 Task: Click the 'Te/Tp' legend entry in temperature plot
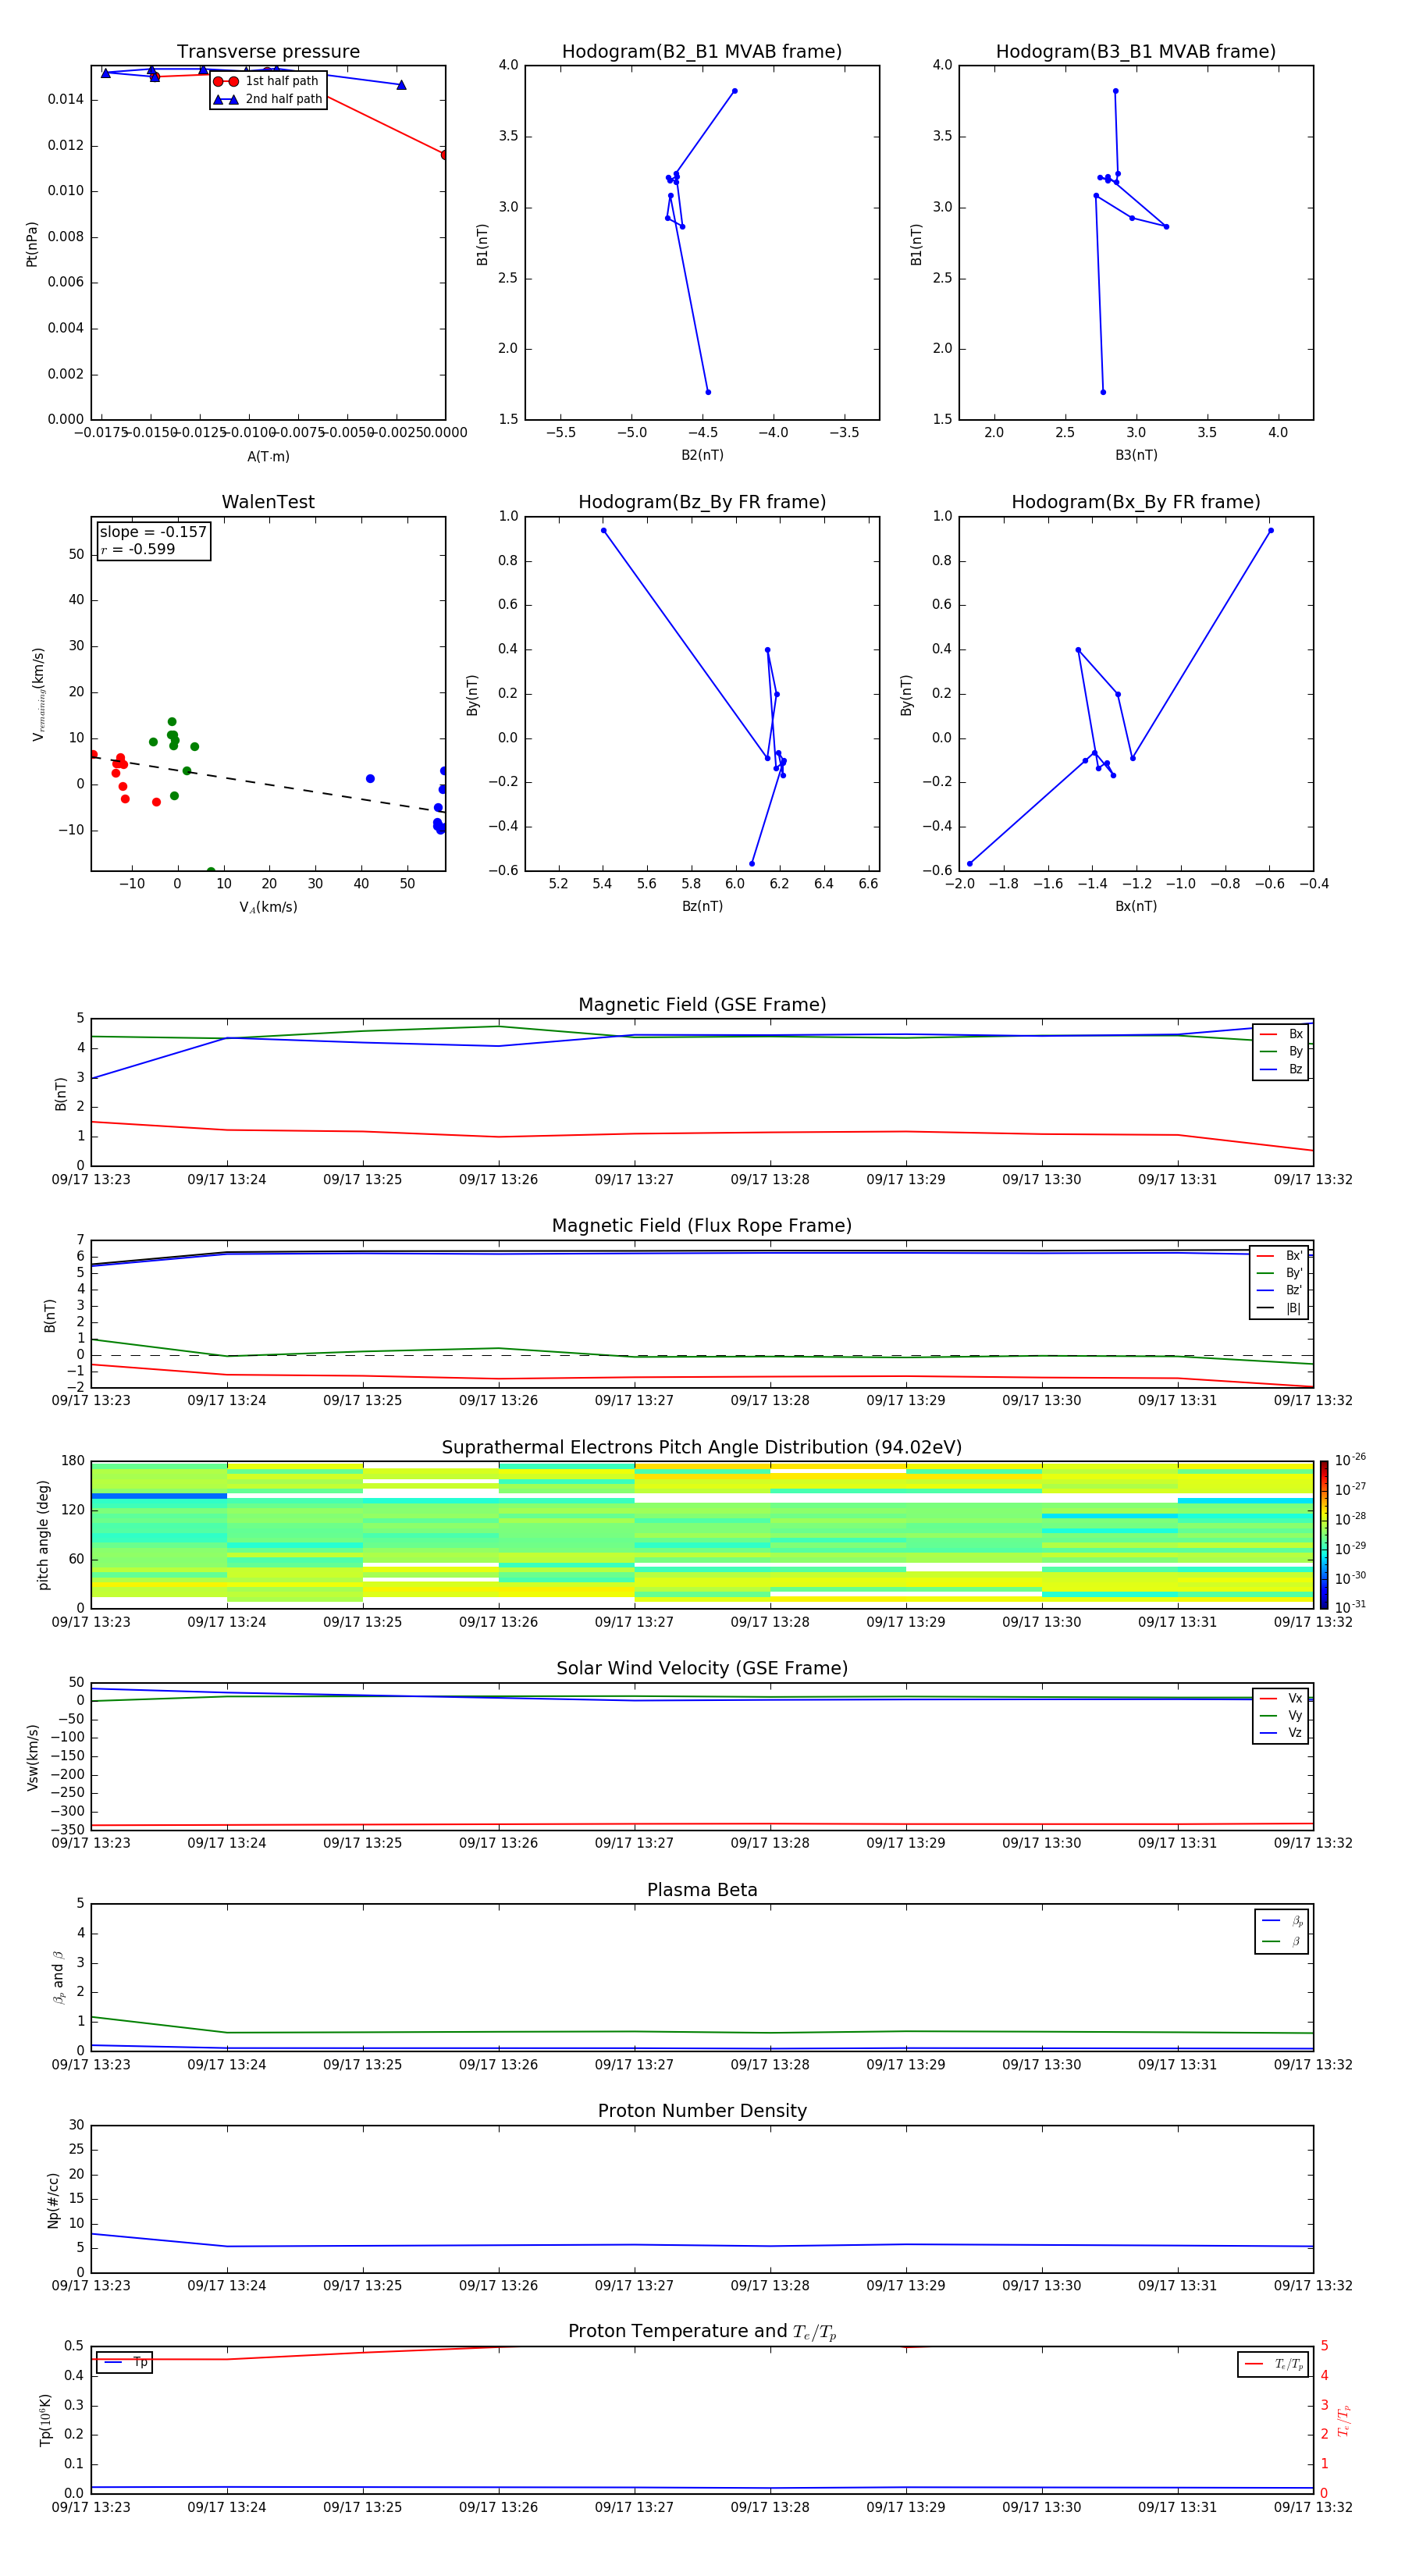[x=1273, y=2364]
